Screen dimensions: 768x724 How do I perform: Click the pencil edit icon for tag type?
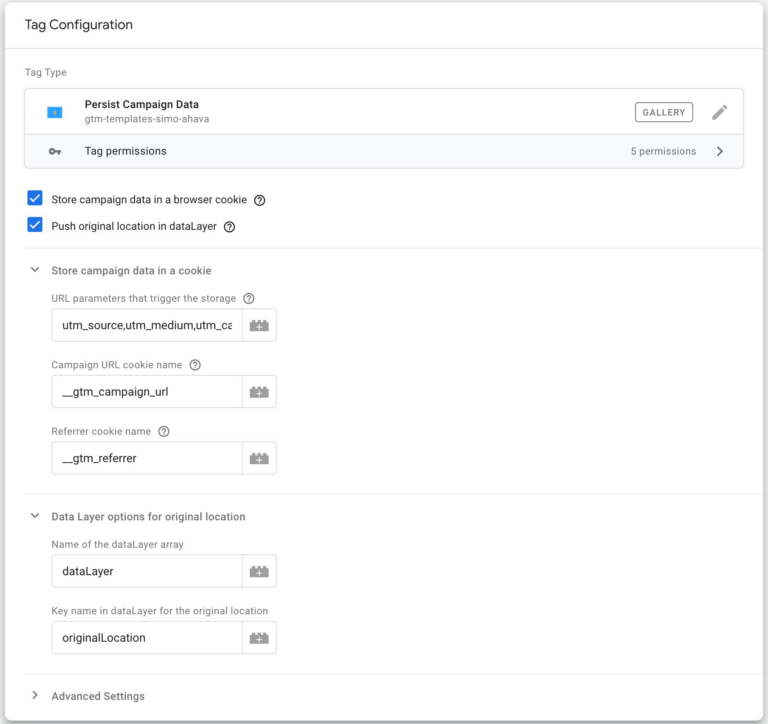pyautogui.click(x=719, y=112)
